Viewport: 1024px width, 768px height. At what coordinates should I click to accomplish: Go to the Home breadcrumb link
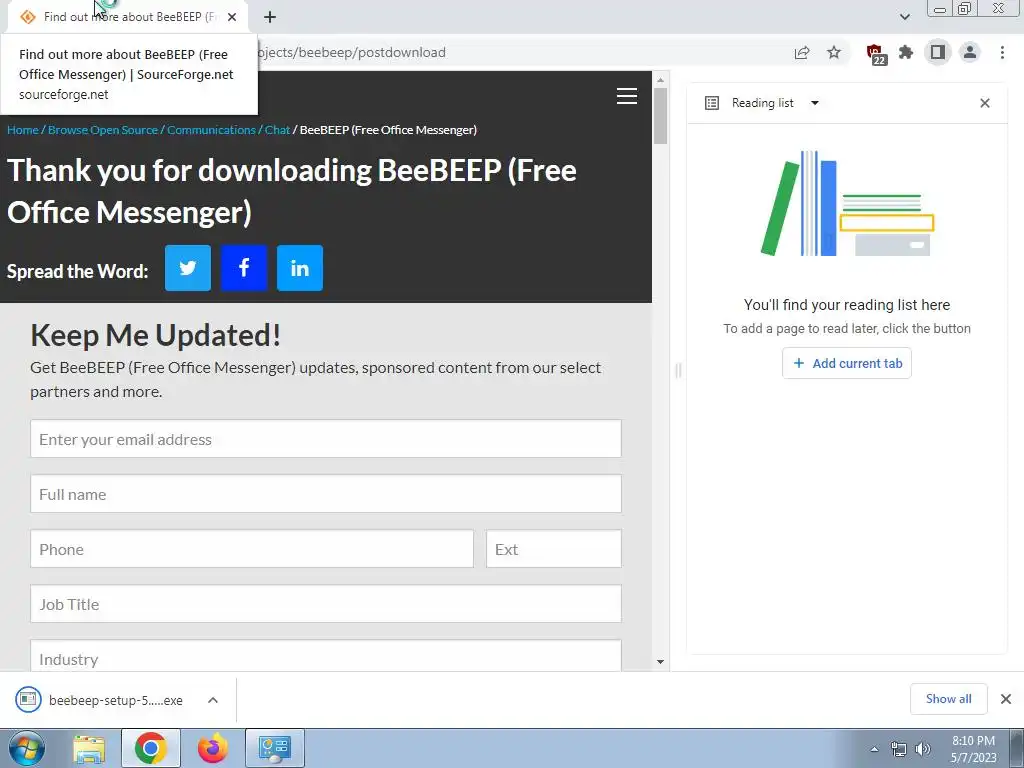[x=23, y=130]
